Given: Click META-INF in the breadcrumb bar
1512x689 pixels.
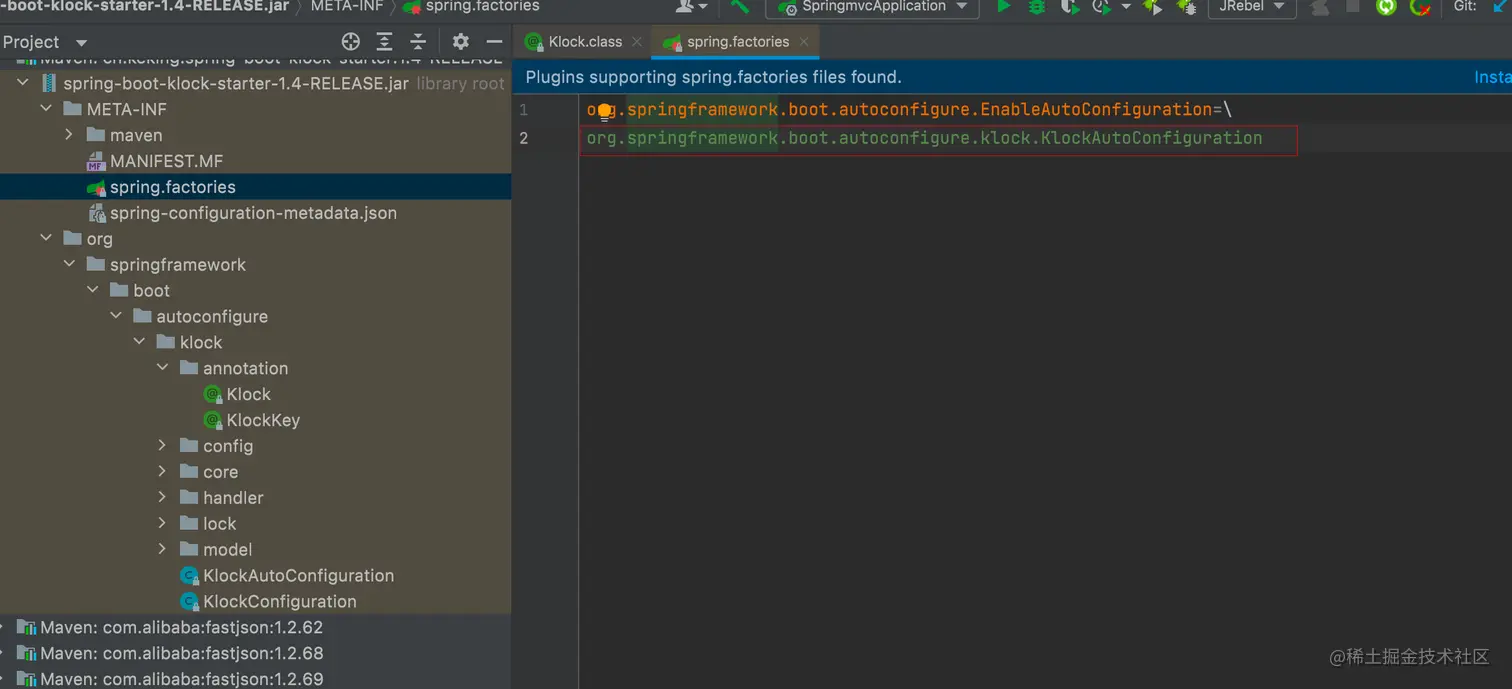Looking at the screenshot, I should (x=347, y=6).
